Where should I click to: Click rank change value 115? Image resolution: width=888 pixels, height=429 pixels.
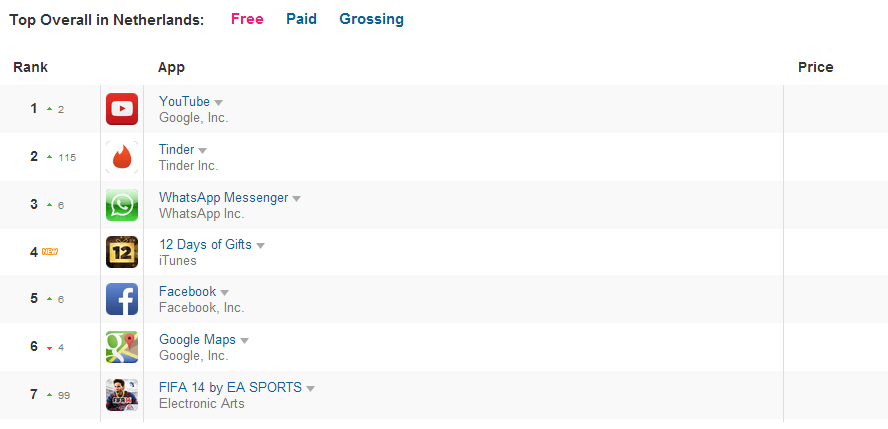pos(67,157)
